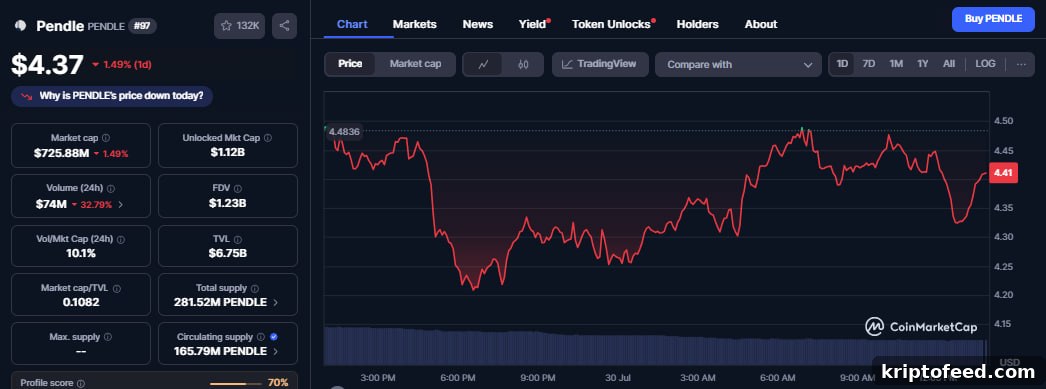
Task: Click FDV info icon
Action: 238,189
